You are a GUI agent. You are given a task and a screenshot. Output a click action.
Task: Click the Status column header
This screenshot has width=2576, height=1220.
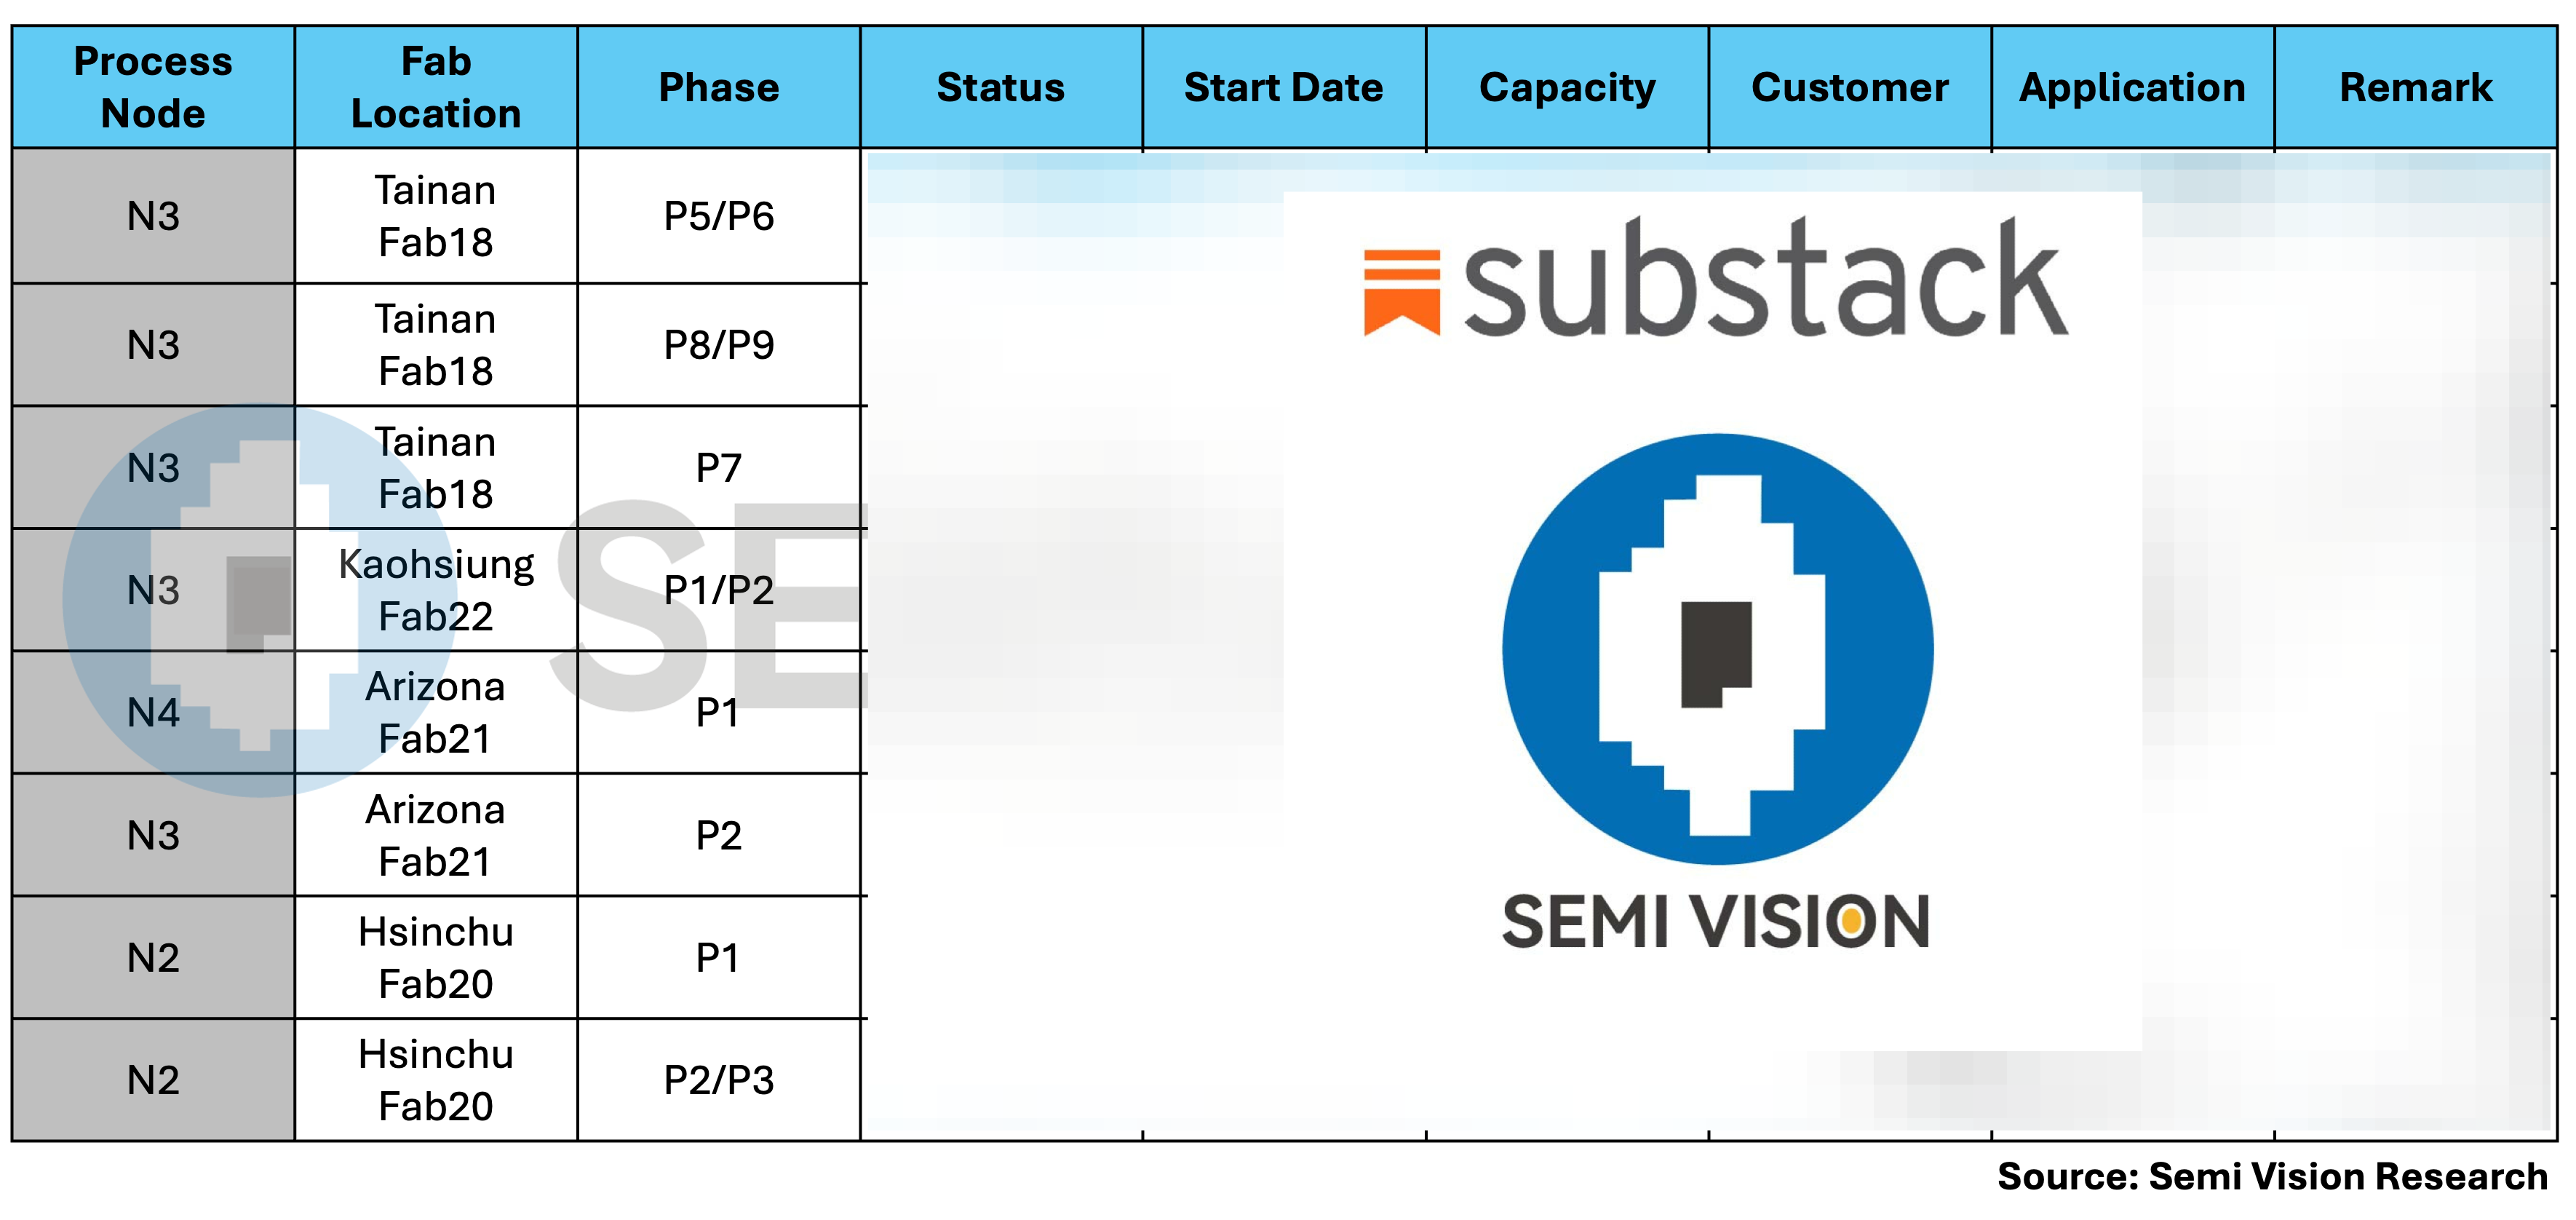tap(1001, 88)
